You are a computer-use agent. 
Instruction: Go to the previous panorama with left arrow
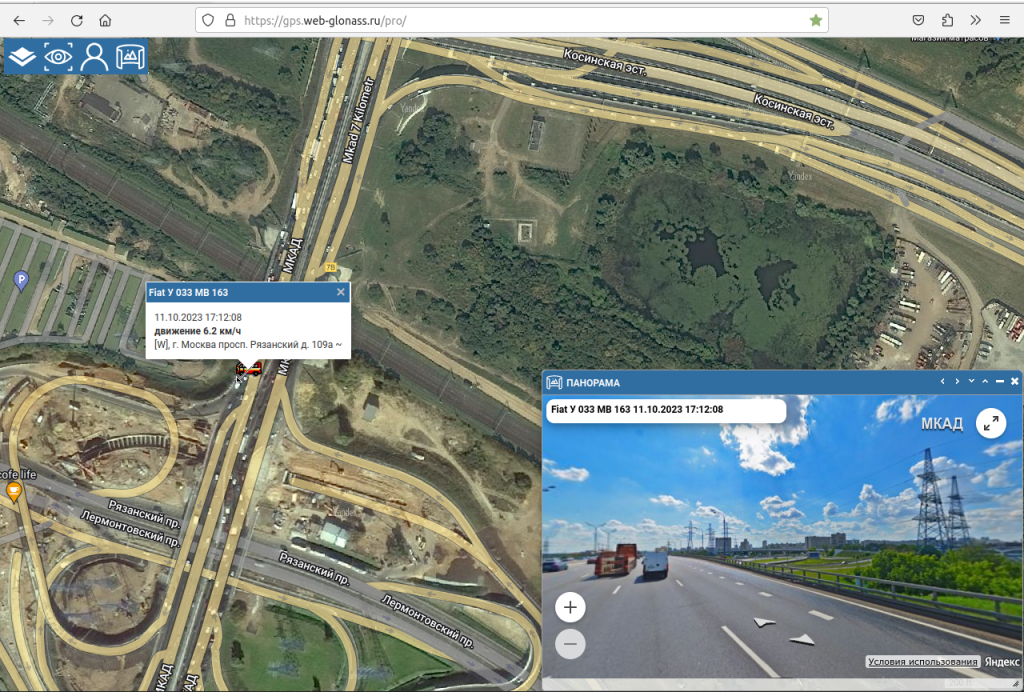pyautogui.click(x=942, y=381)
